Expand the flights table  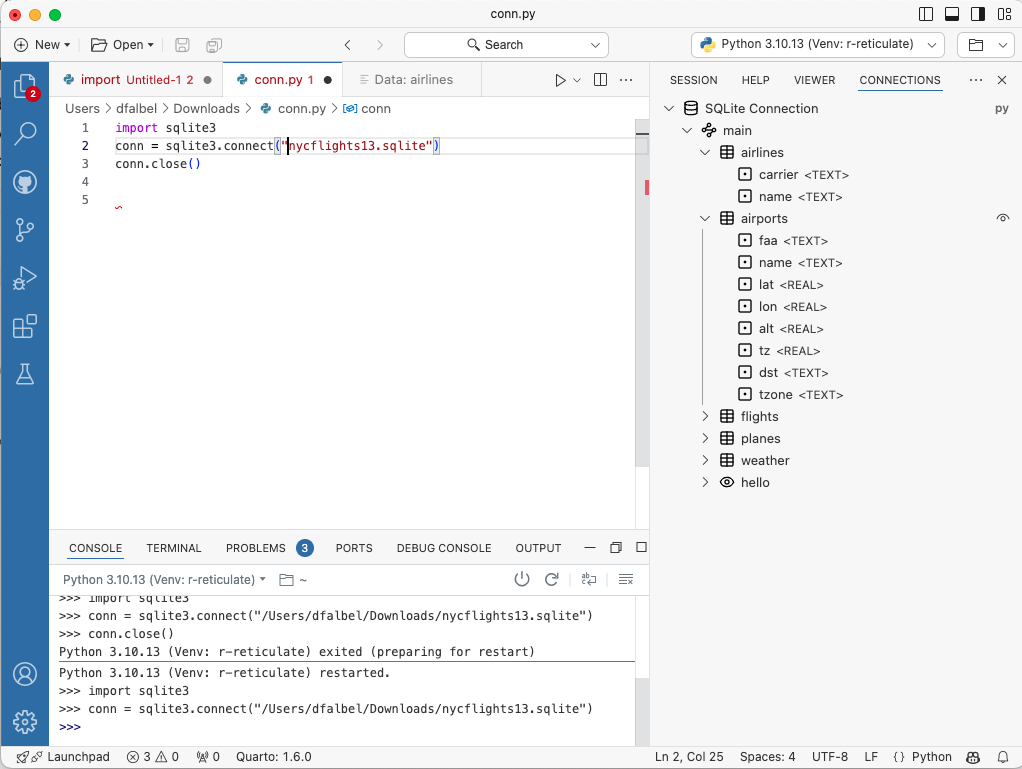(x=705, y=416)
